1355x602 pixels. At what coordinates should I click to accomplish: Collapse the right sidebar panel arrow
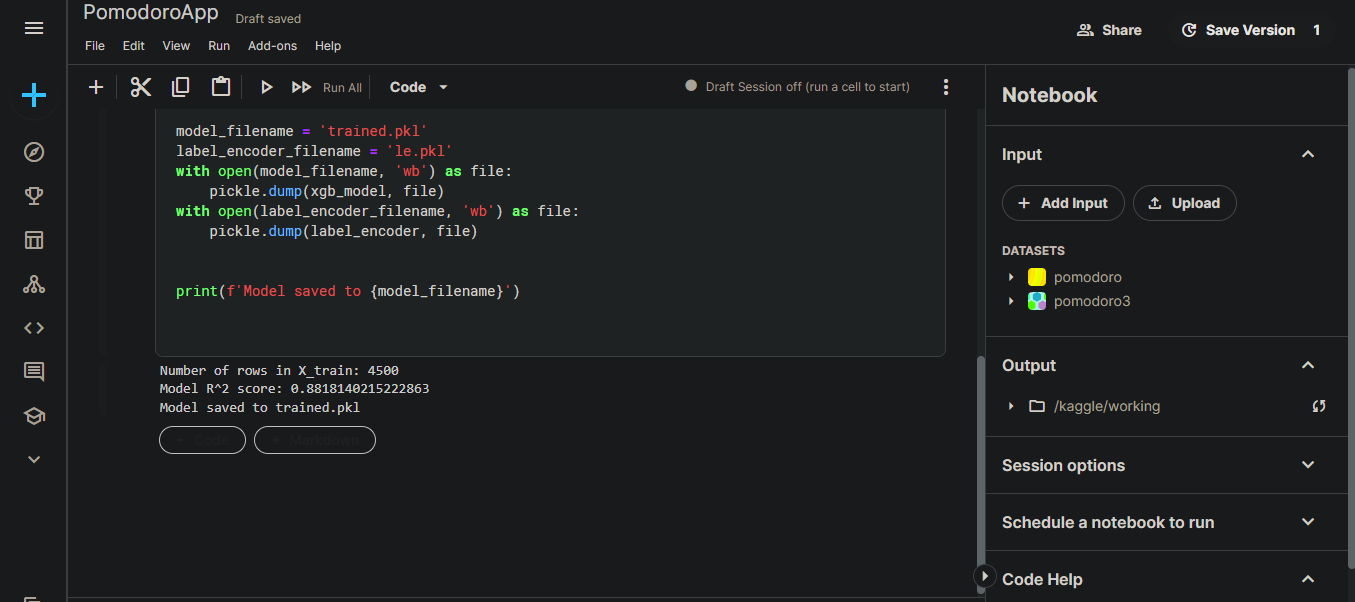[x=985, y=576]
